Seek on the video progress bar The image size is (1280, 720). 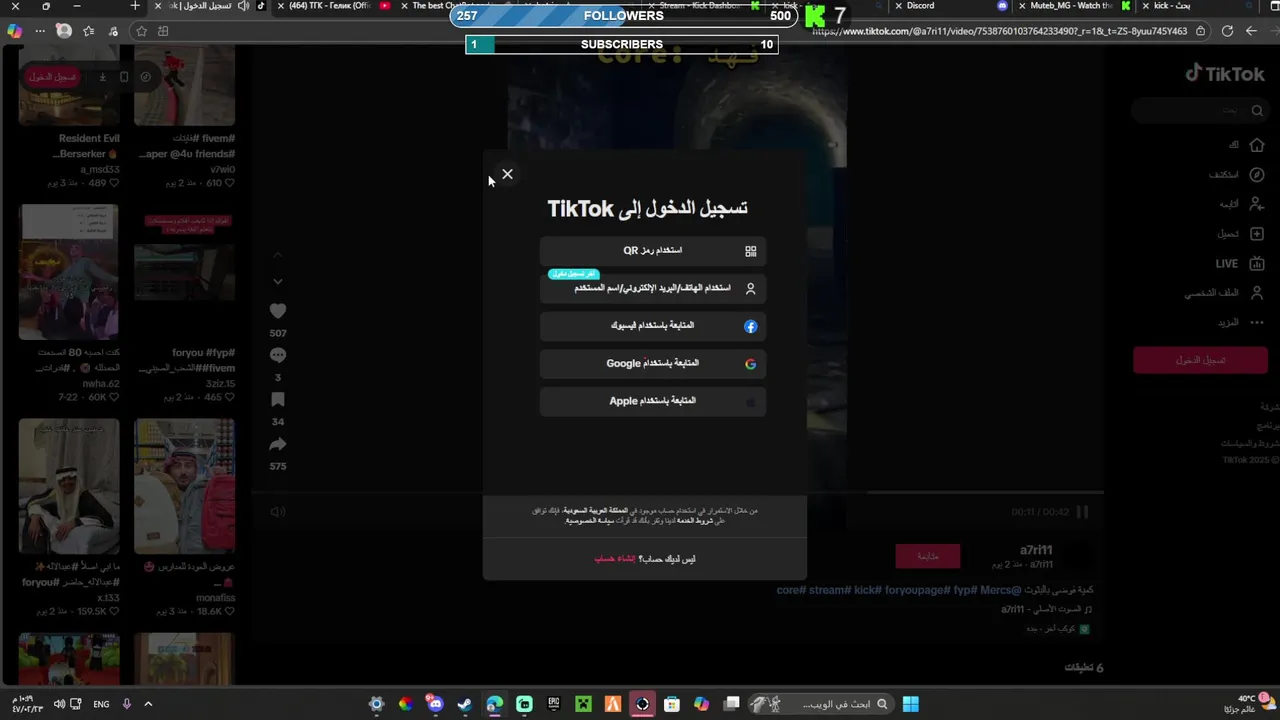pyautogui.click(x=678, y=492)
